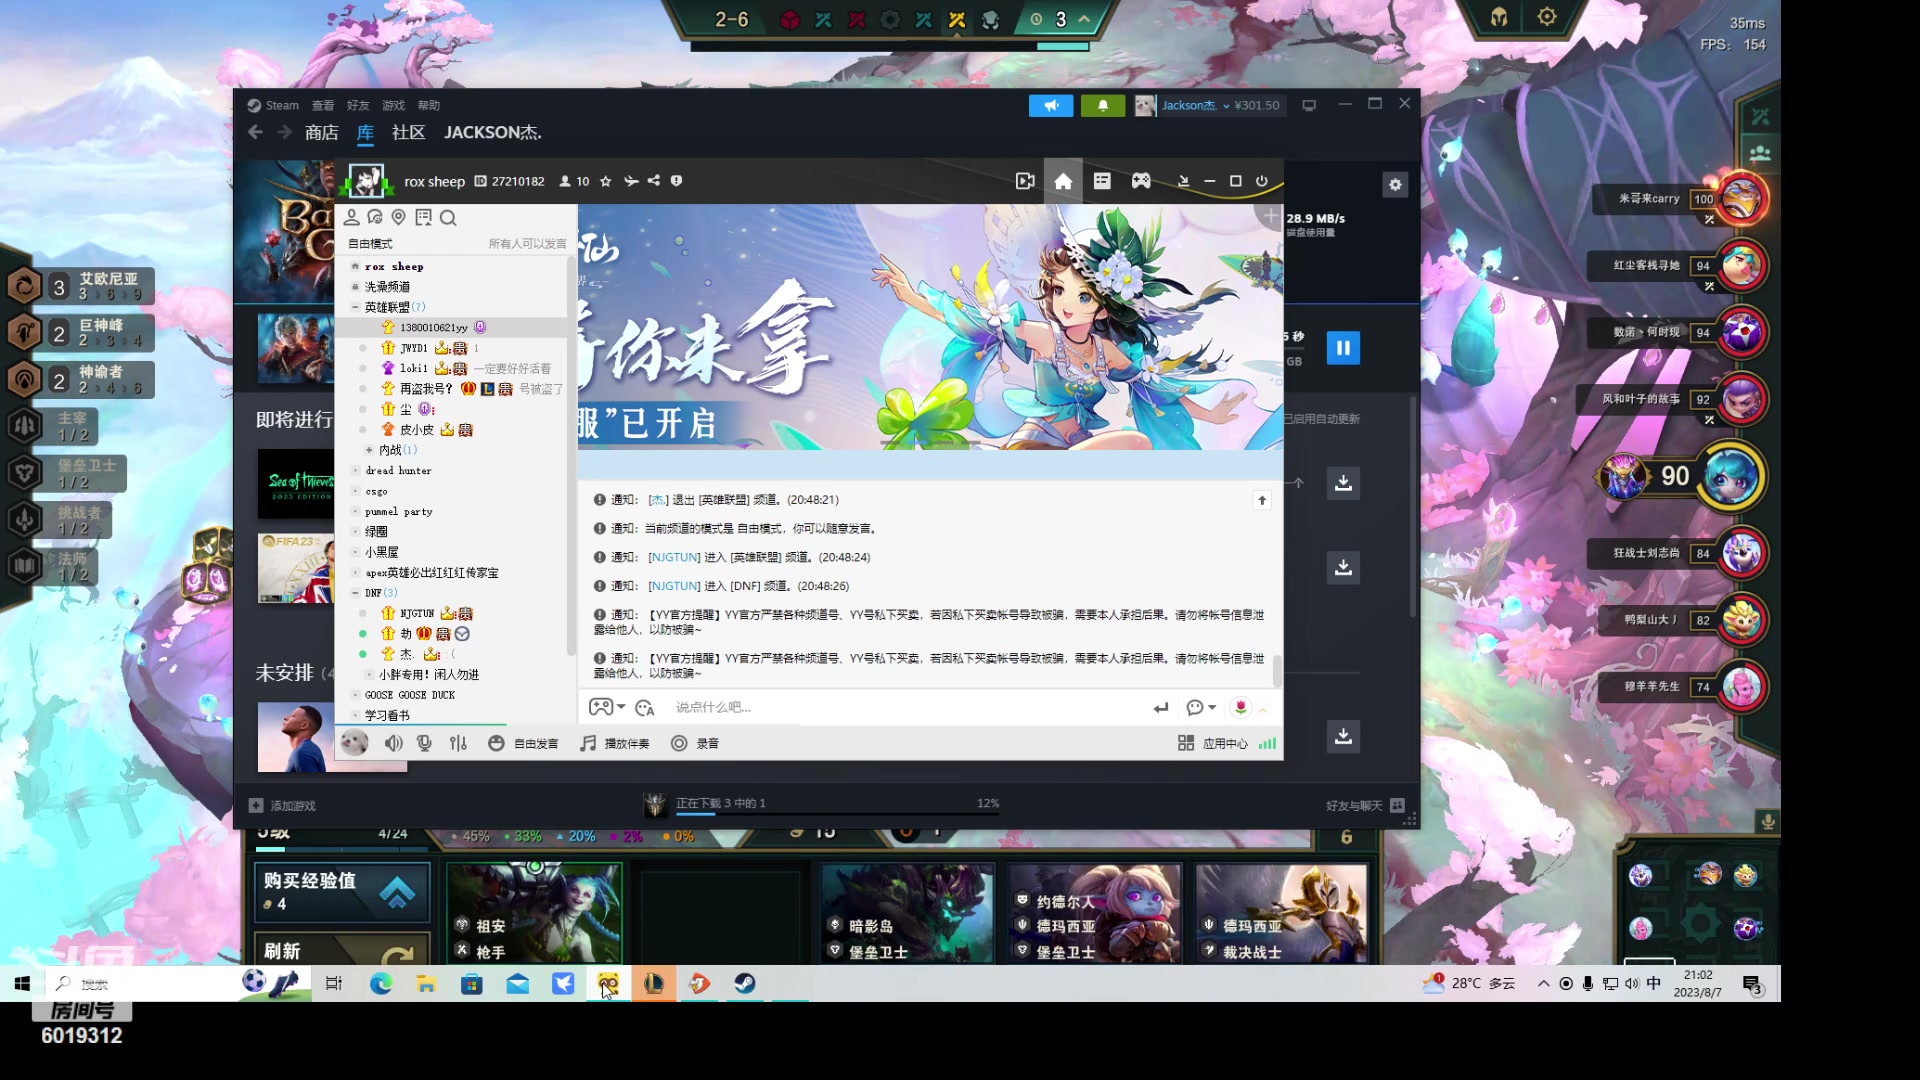Click the airplane icon beside channel ID
The width and height of the screenshot is (1920, 1080).
[631, 181]
